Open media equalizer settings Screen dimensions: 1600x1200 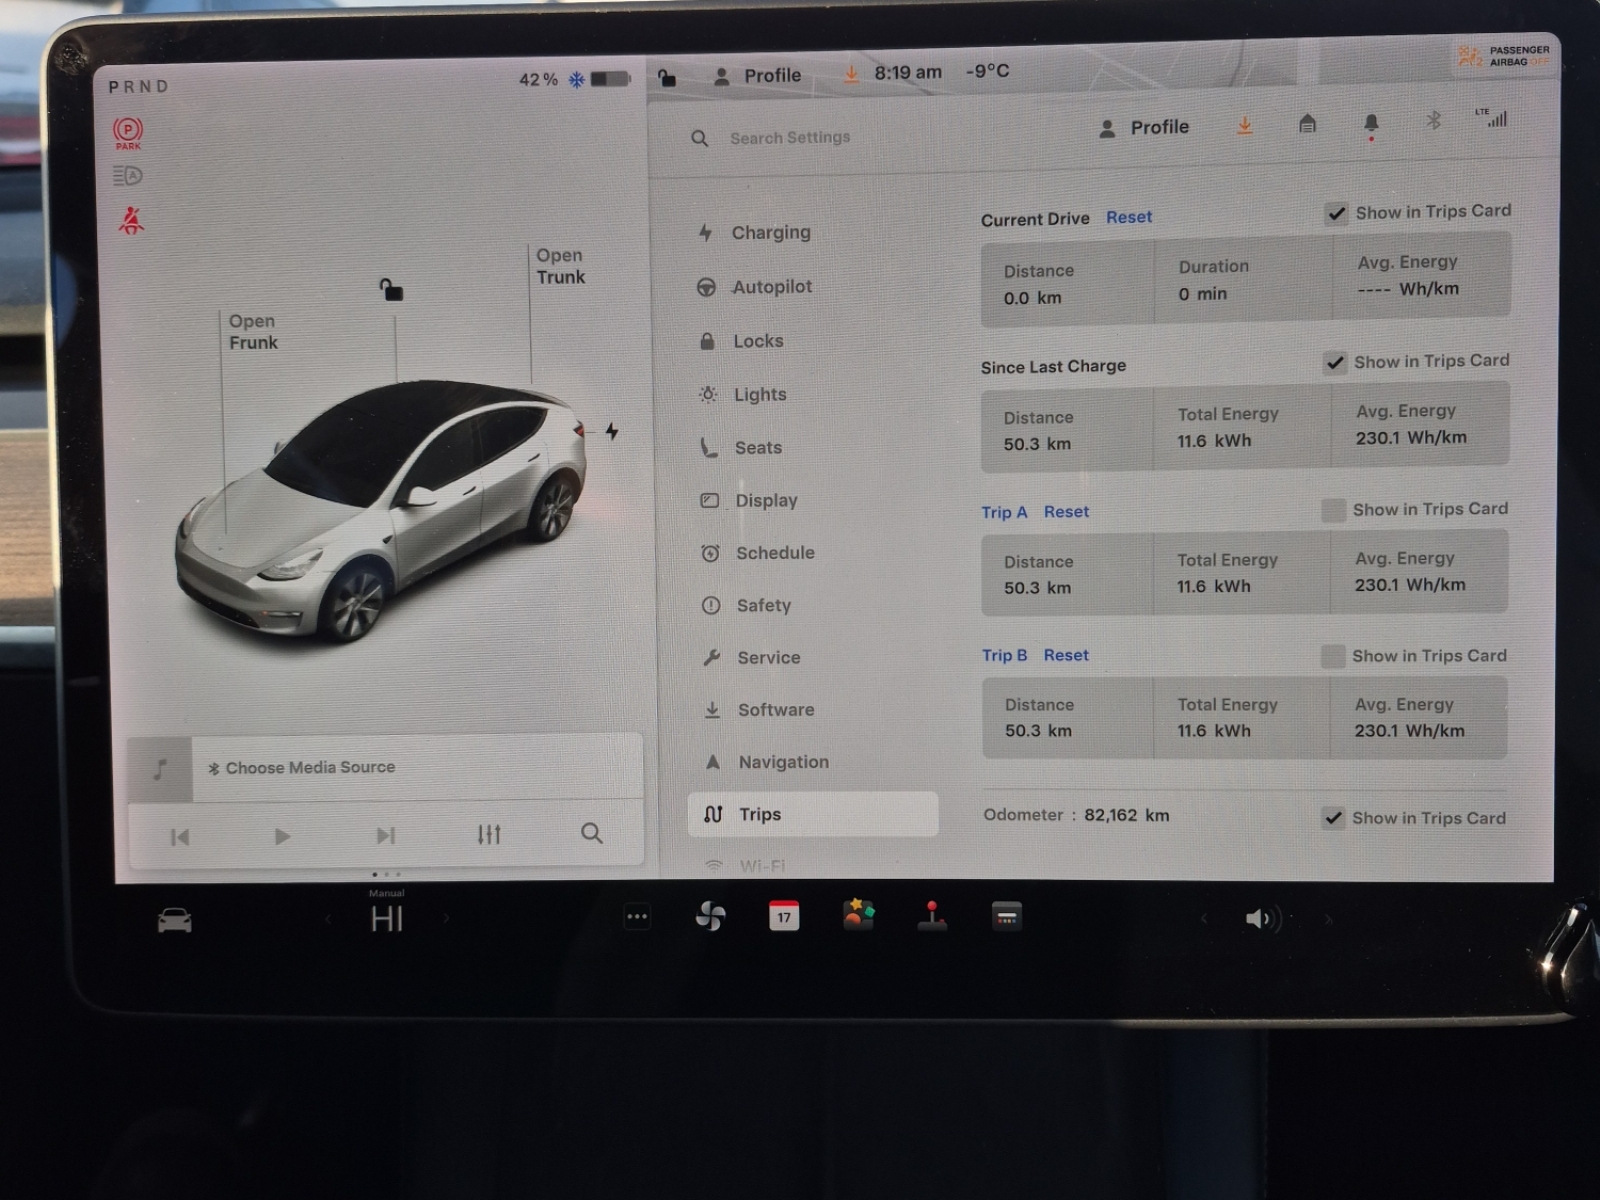tap(489, 834)
